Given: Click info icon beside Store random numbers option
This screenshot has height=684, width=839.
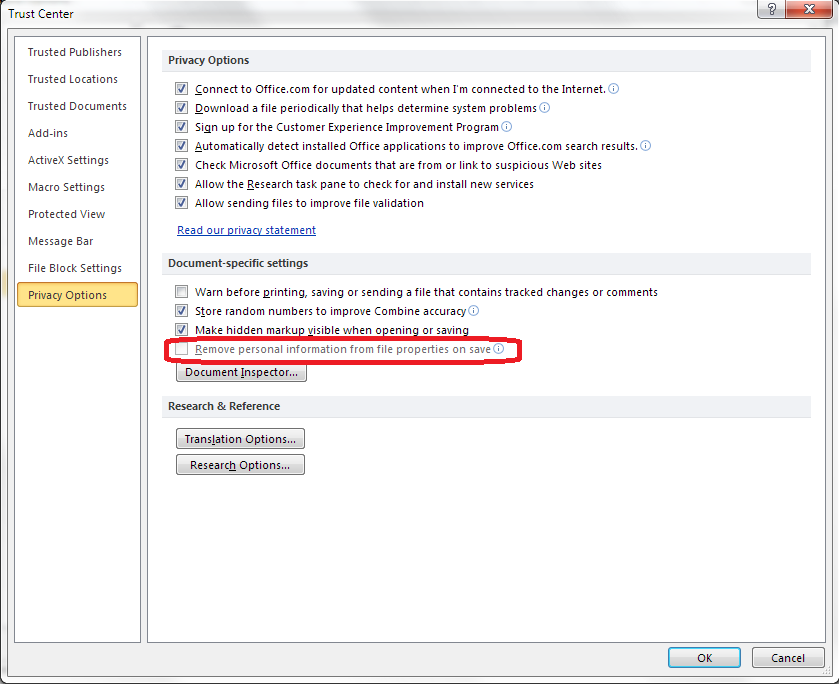Looking at the screenshot, I should (x=474, y=311).
